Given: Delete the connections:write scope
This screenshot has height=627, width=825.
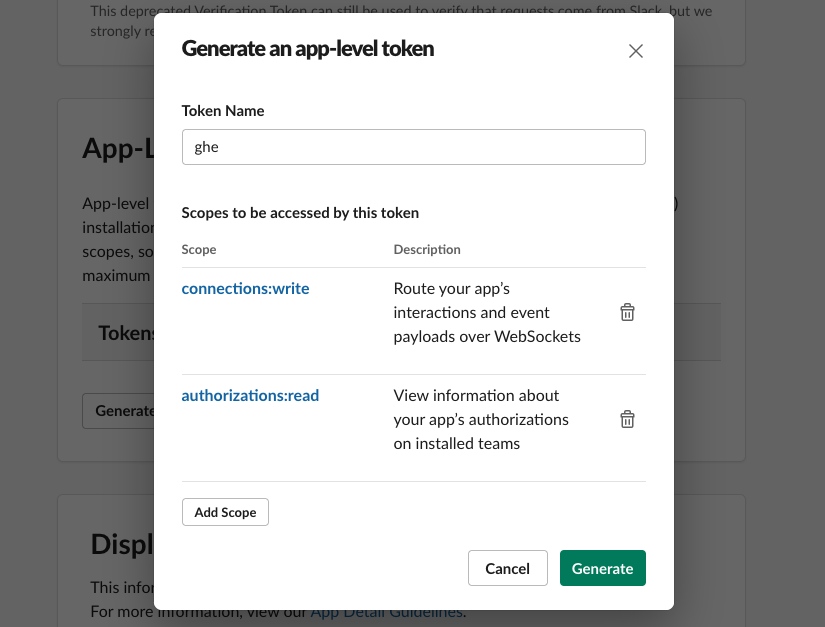Looking at the screenshot, I should pos(627,312).
